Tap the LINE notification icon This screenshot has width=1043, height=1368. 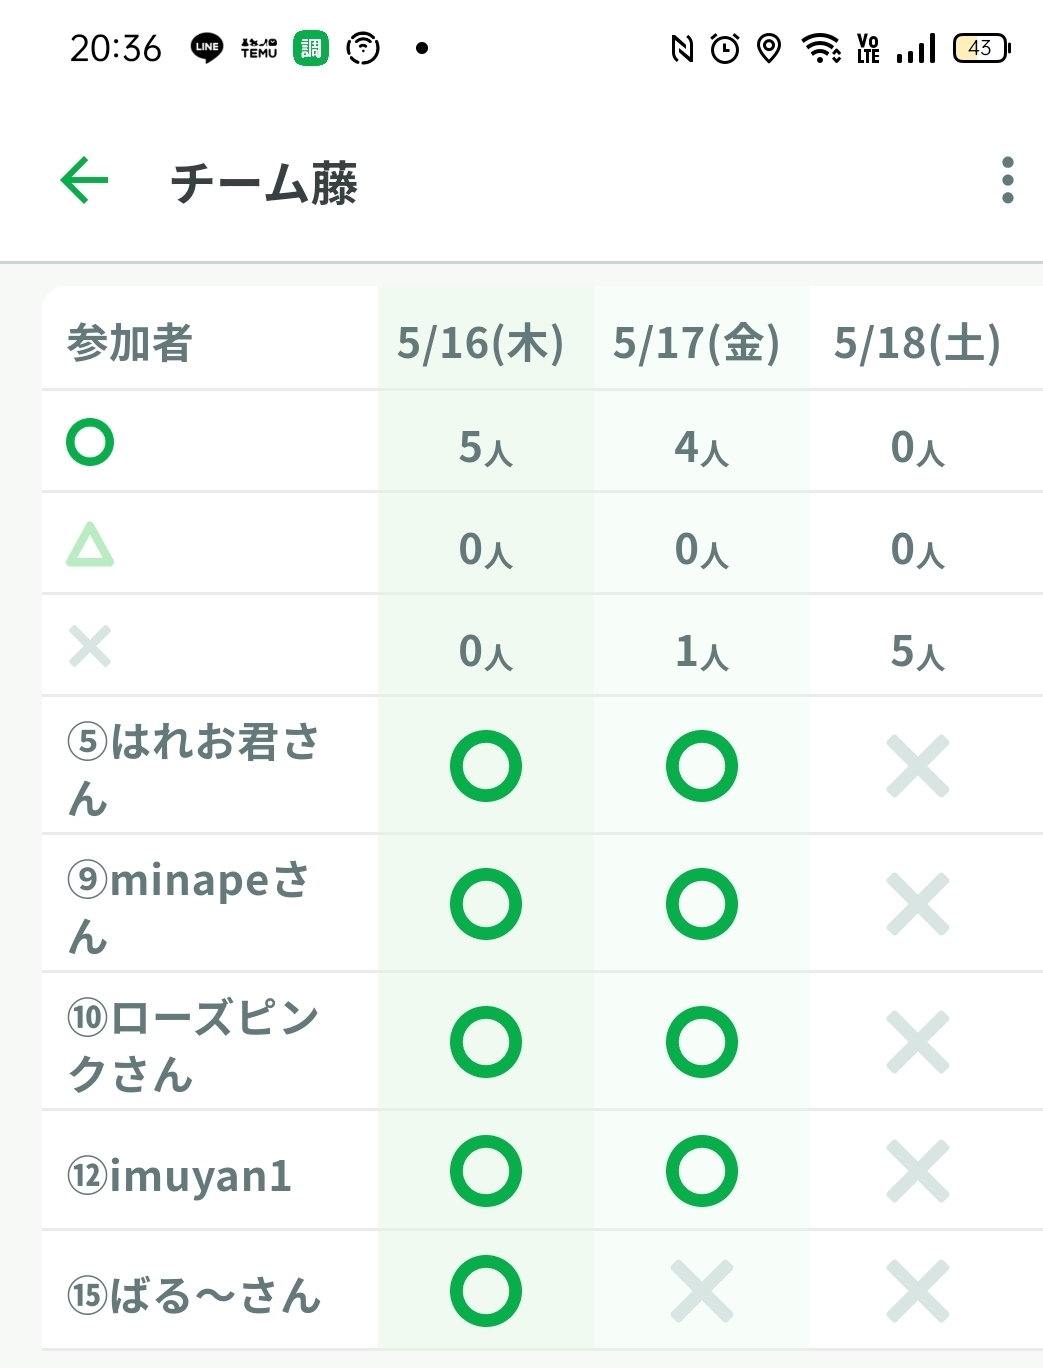pyautogui.click(x=207, y=48)
